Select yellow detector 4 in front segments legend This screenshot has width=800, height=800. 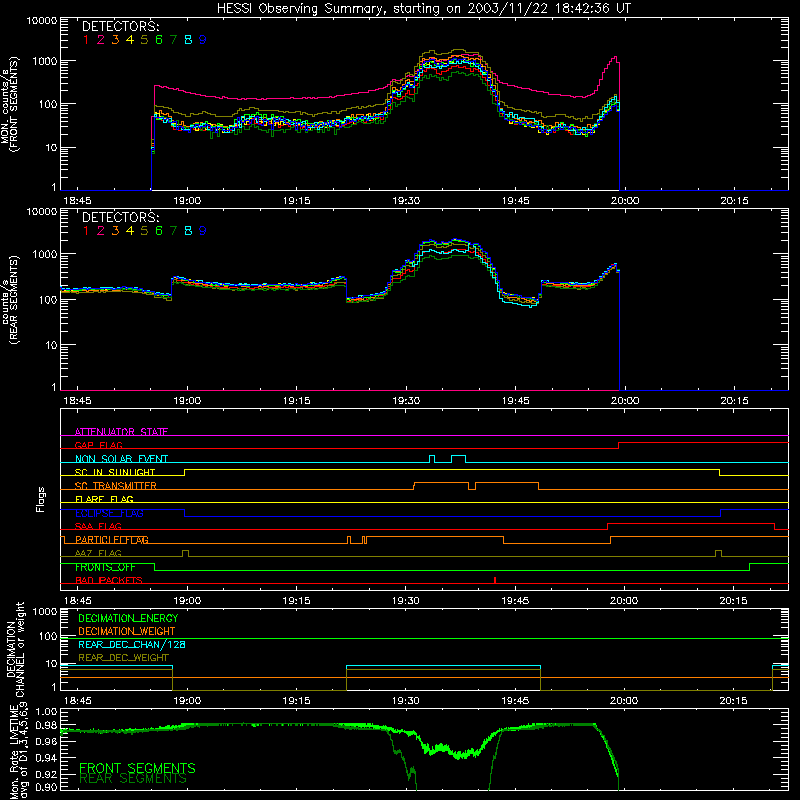click(x=130, y=40)
